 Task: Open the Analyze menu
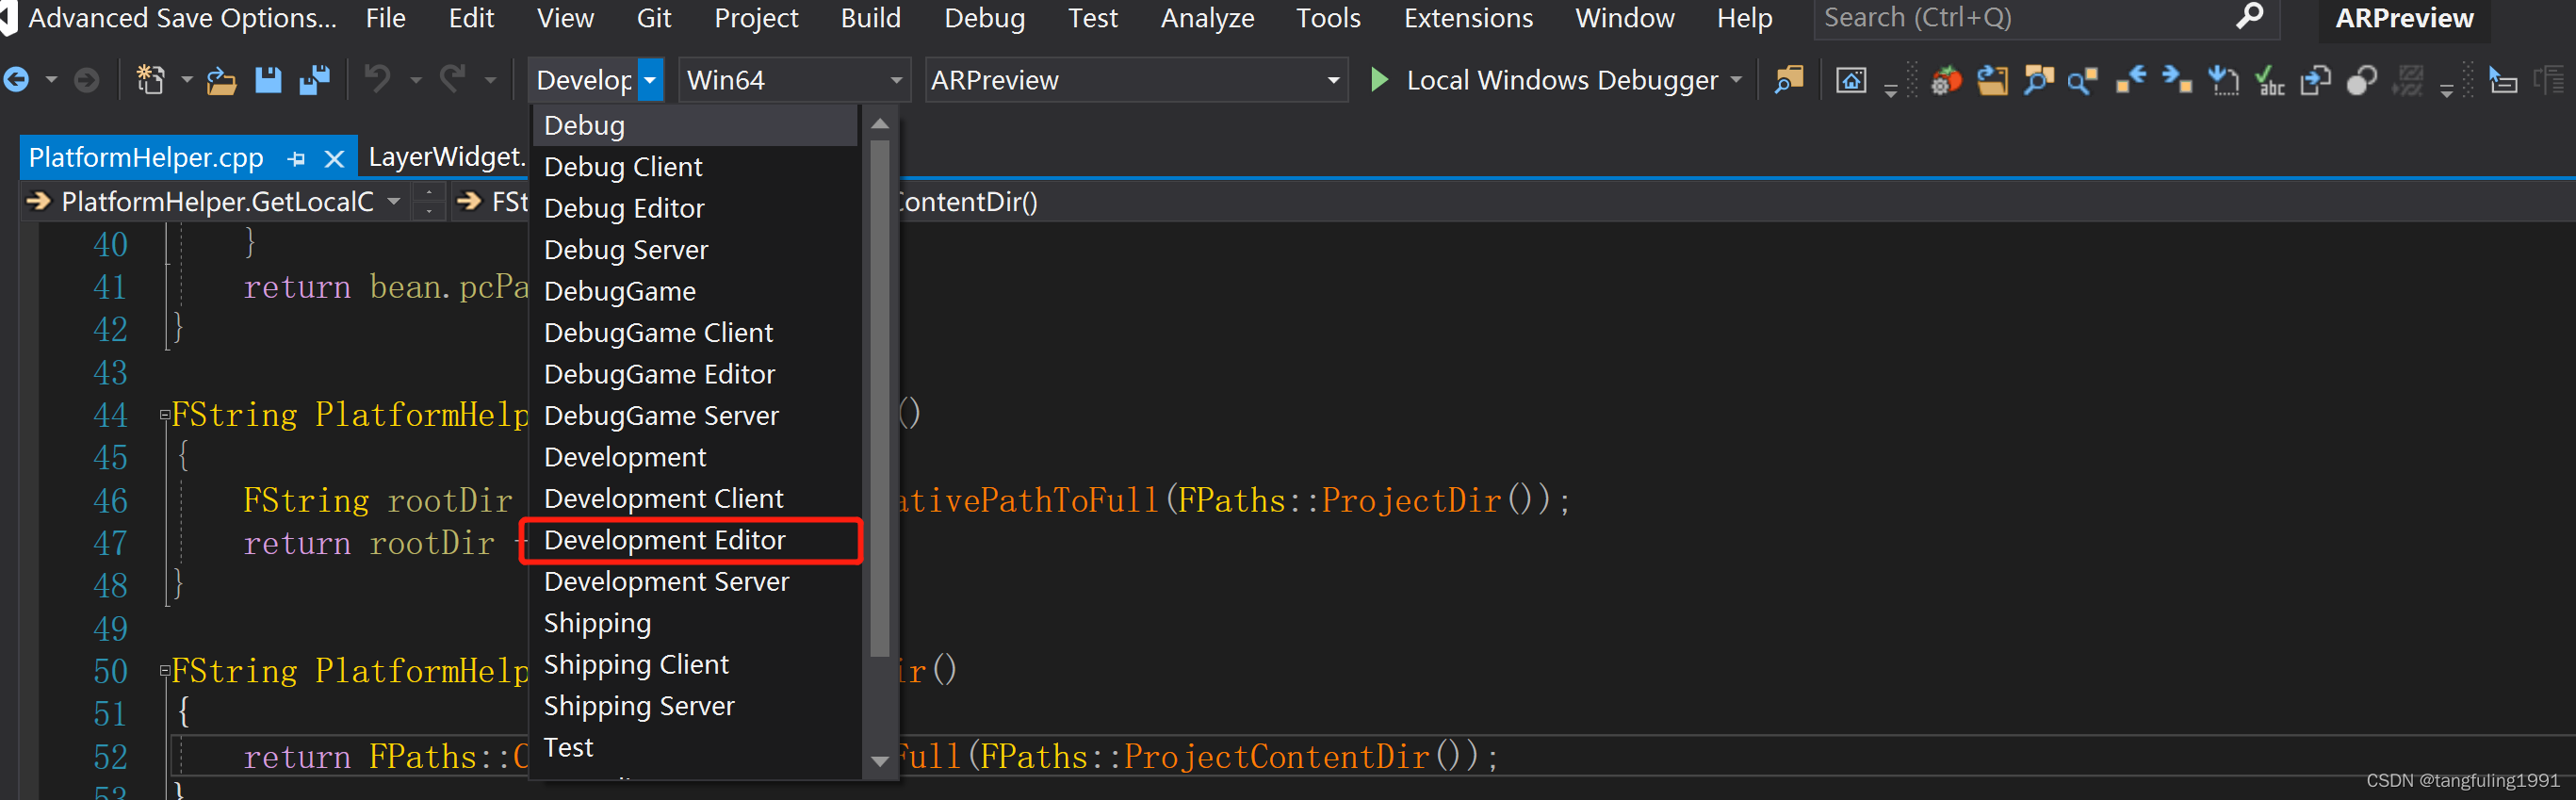coord(1207,18)
